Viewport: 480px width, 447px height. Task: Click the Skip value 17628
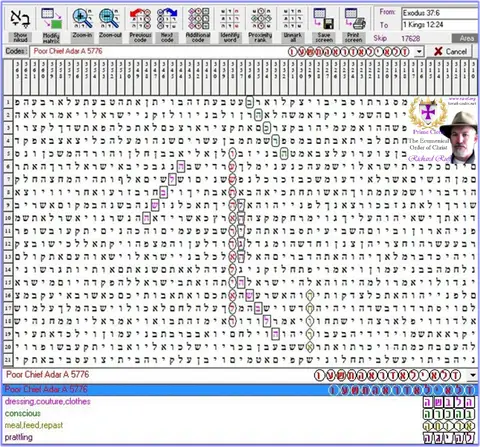(410, 38)
